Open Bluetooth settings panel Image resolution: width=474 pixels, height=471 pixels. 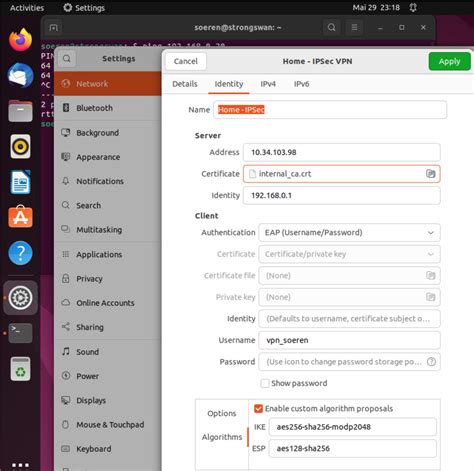108,108
